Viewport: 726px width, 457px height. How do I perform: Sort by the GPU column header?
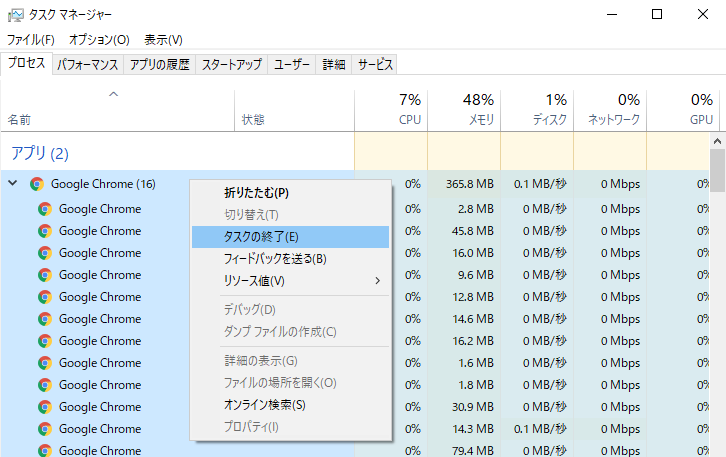(x=683, y=110)
